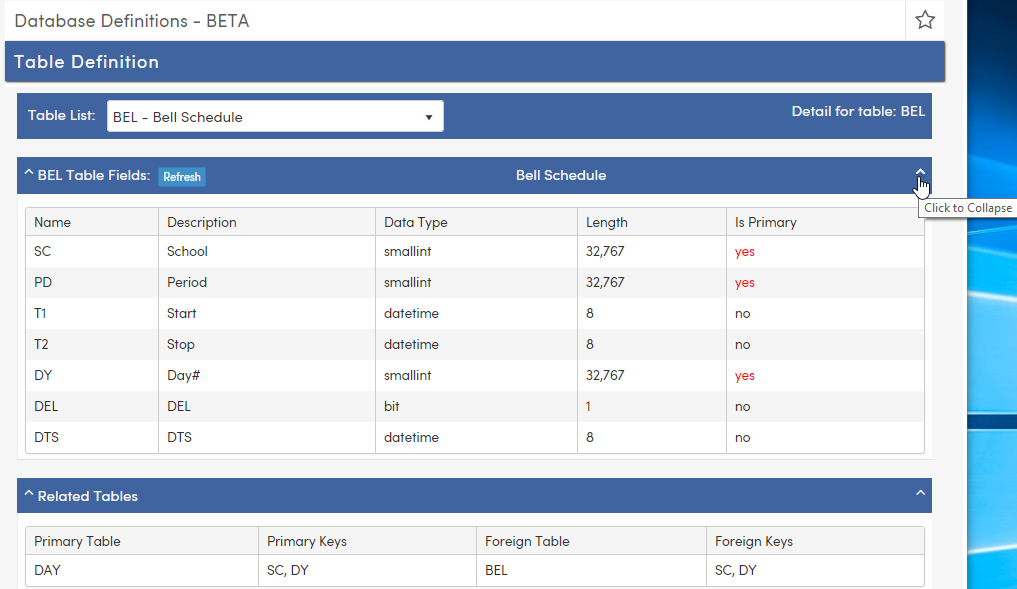
Task: Click the dropdown arrow in the Table List box
Action: [430, 115]
